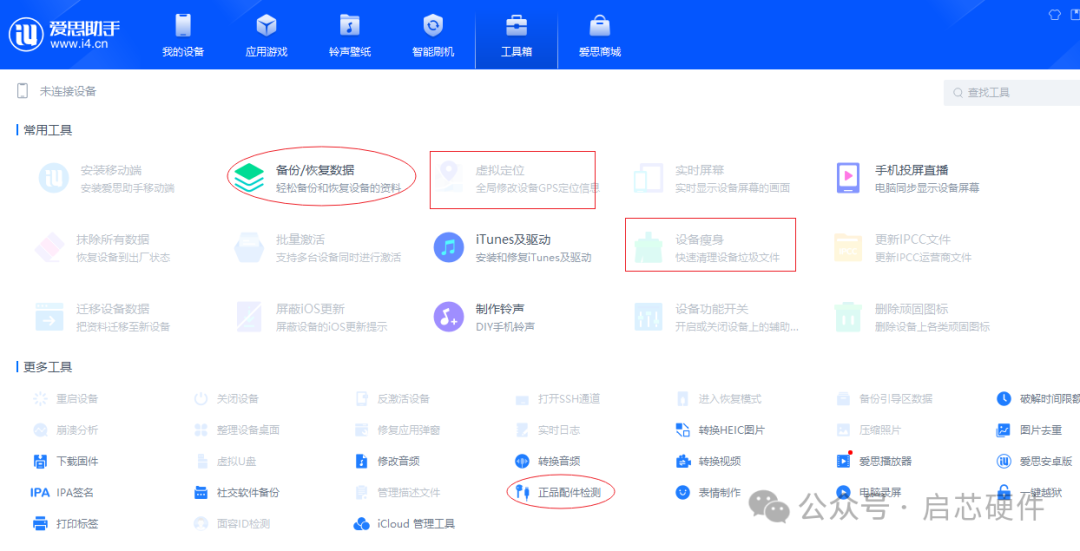The height and width of the screenshot is (551, 1080).
Task: Click 设备瘦身 broom icon
Action: click(649, 247)
